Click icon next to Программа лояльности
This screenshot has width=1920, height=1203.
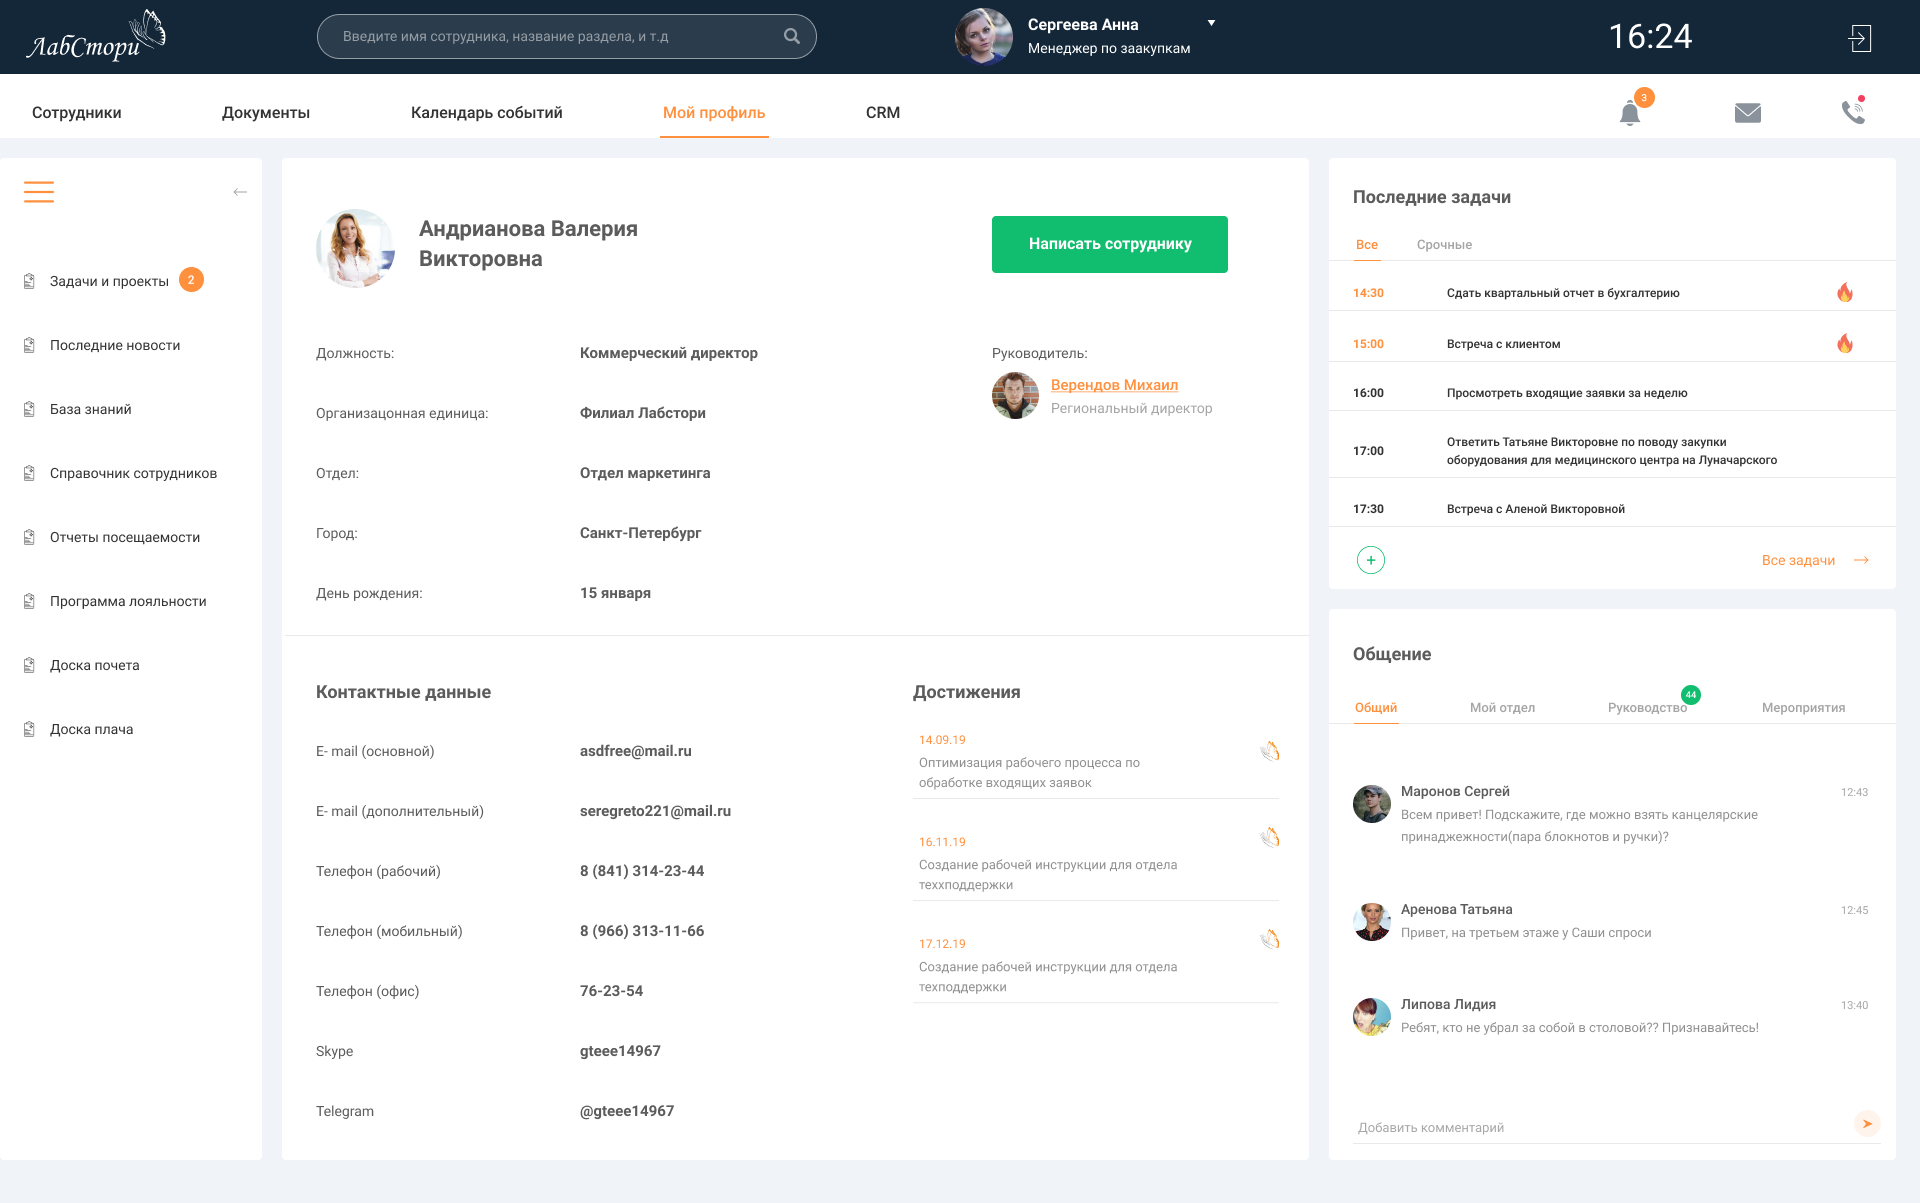29,601
